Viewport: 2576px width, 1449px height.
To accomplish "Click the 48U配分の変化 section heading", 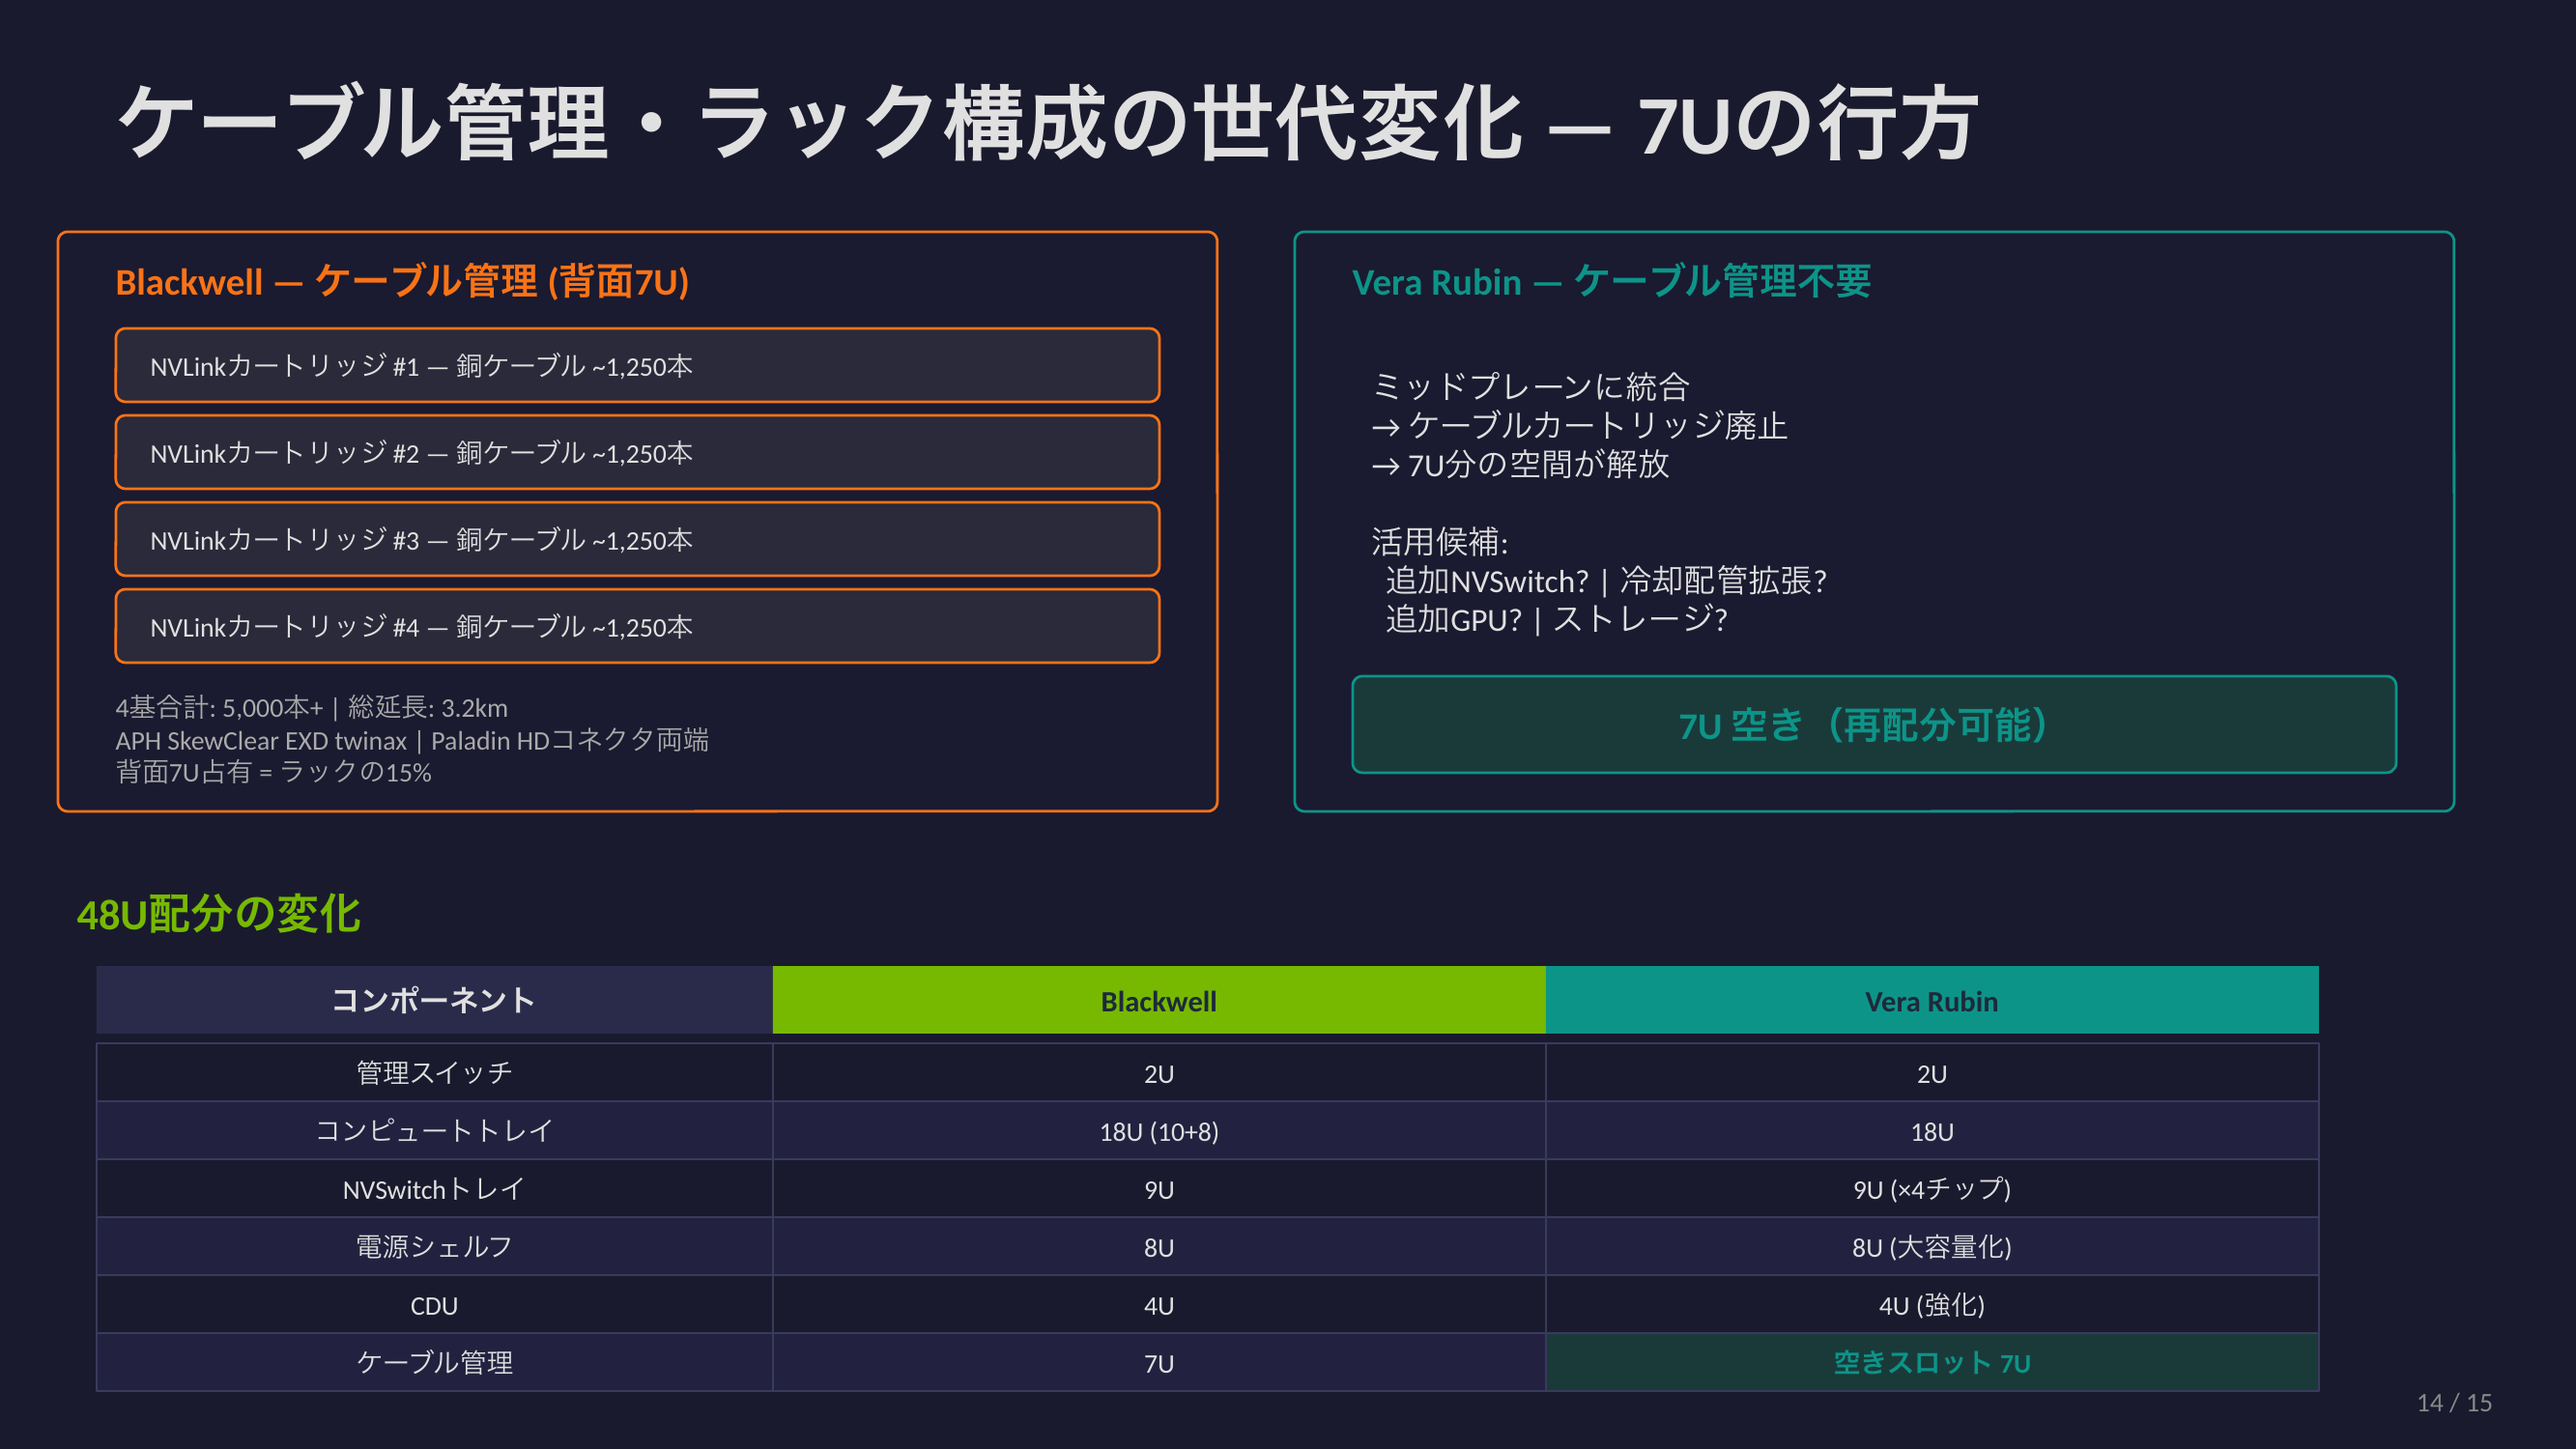I will [x=218, y=914].
